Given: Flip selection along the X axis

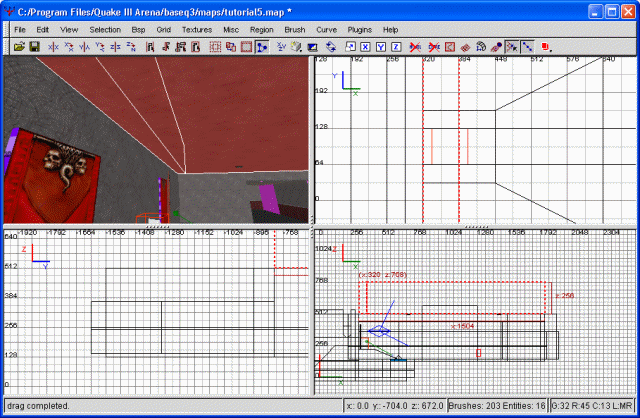Looking at the screenshot, I should [53, 47].
